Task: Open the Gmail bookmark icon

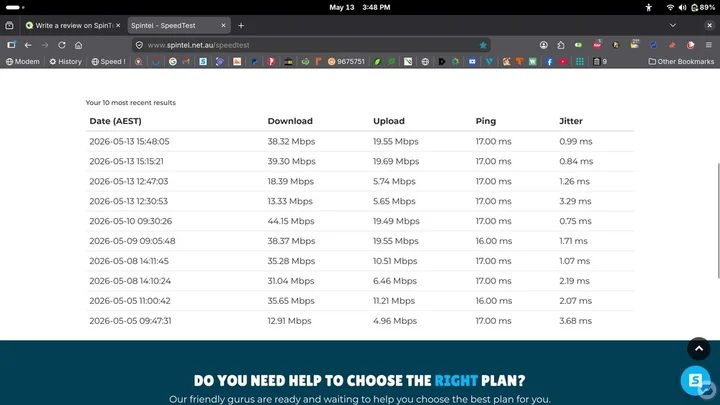Action: click(x=186, y=62)
